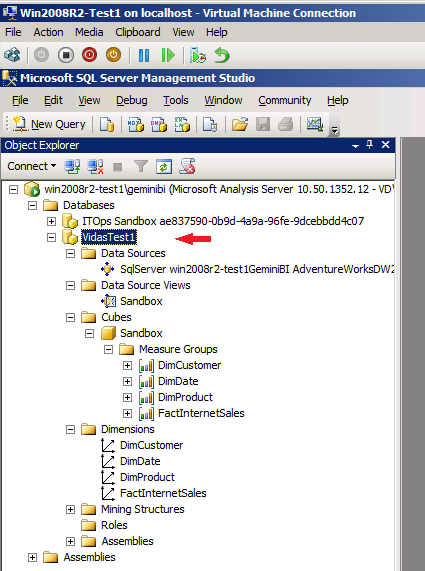The image size is (425, 571).
Task: Click the VM Snapshot icon
Action: coord(198,55)
